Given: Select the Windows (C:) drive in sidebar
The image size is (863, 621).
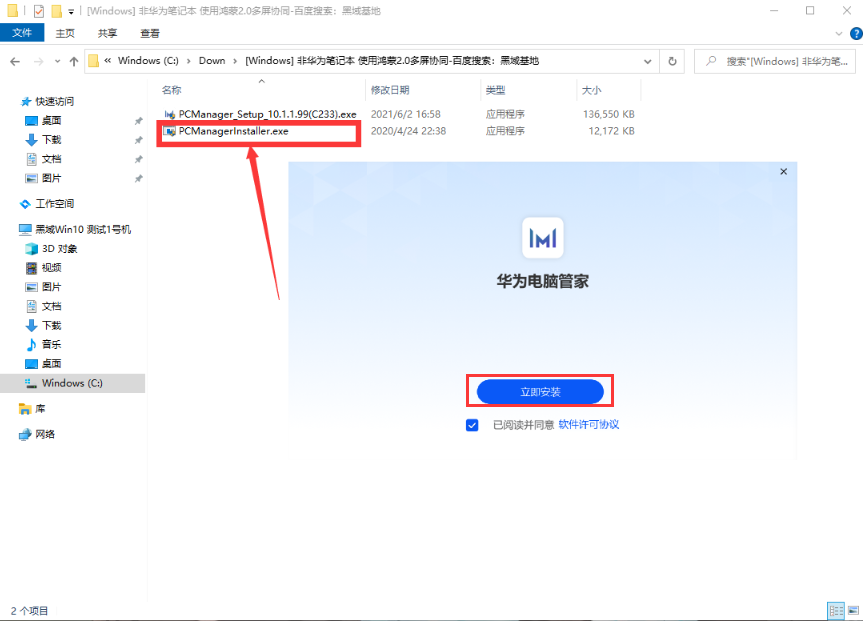Looking at the screenshot, I should (72, 383).
